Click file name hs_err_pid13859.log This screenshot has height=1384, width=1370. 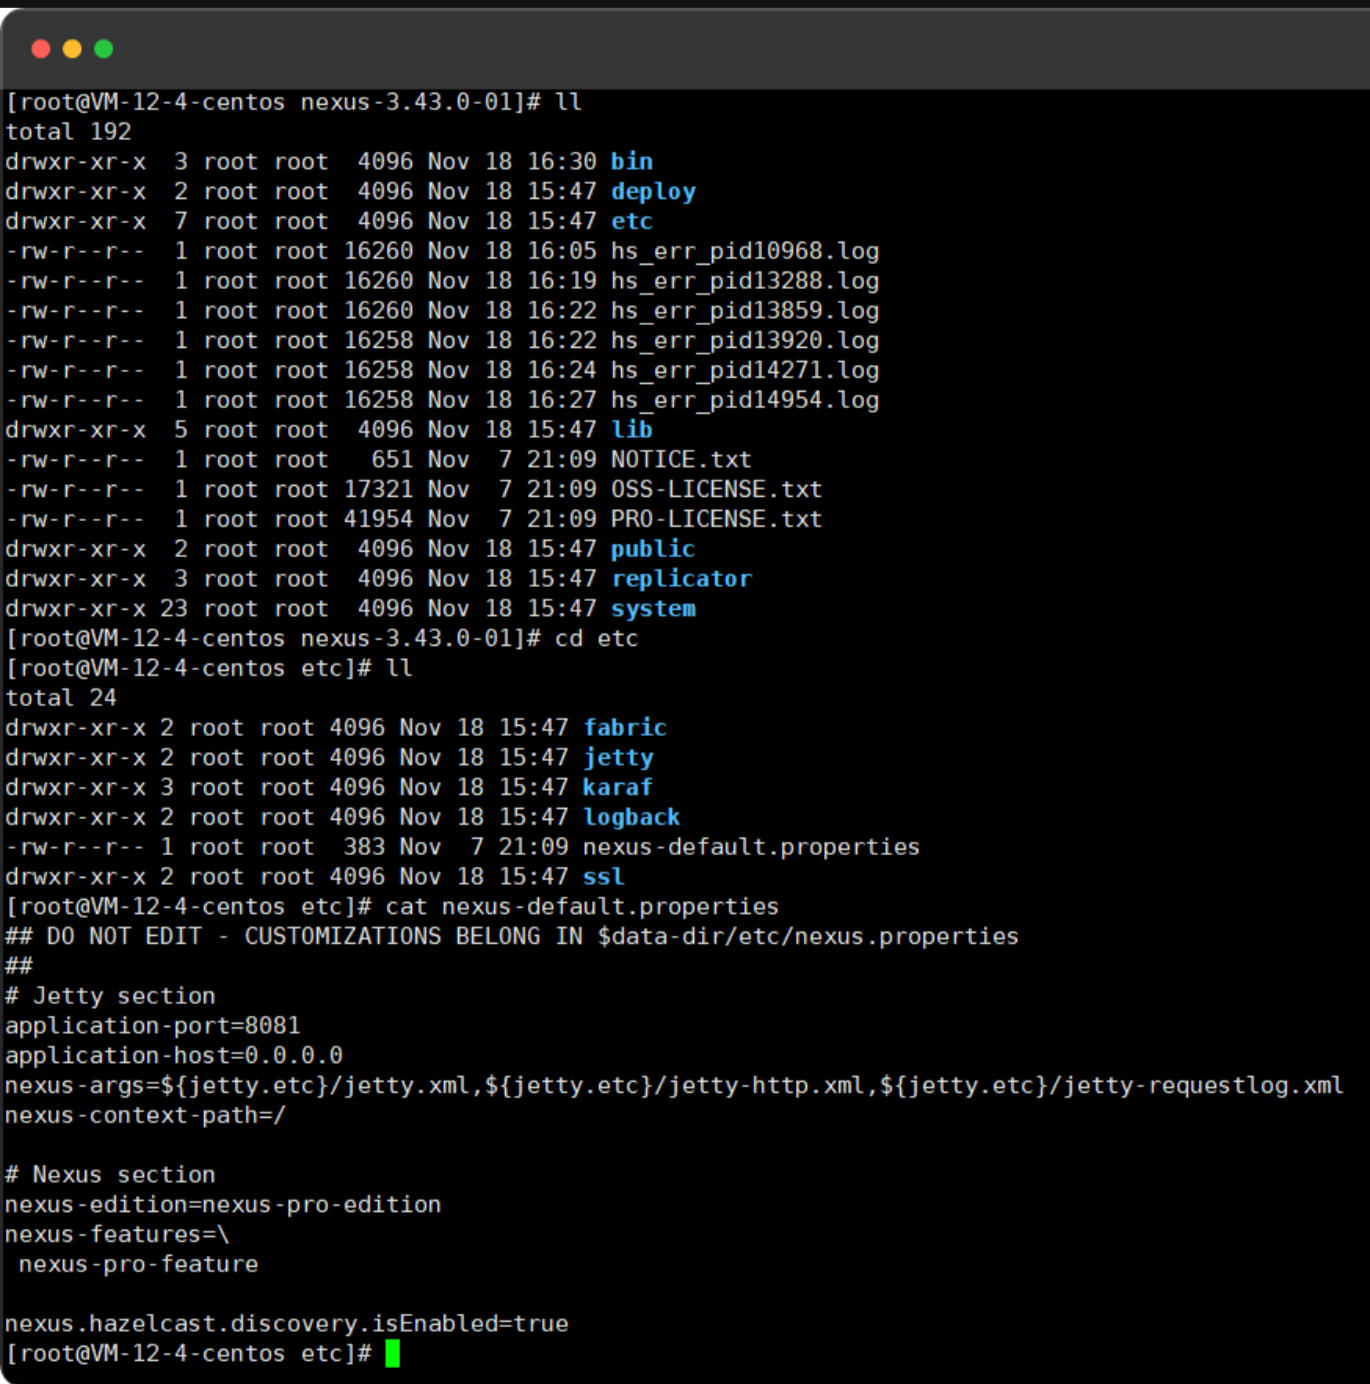tap(745, 311)
